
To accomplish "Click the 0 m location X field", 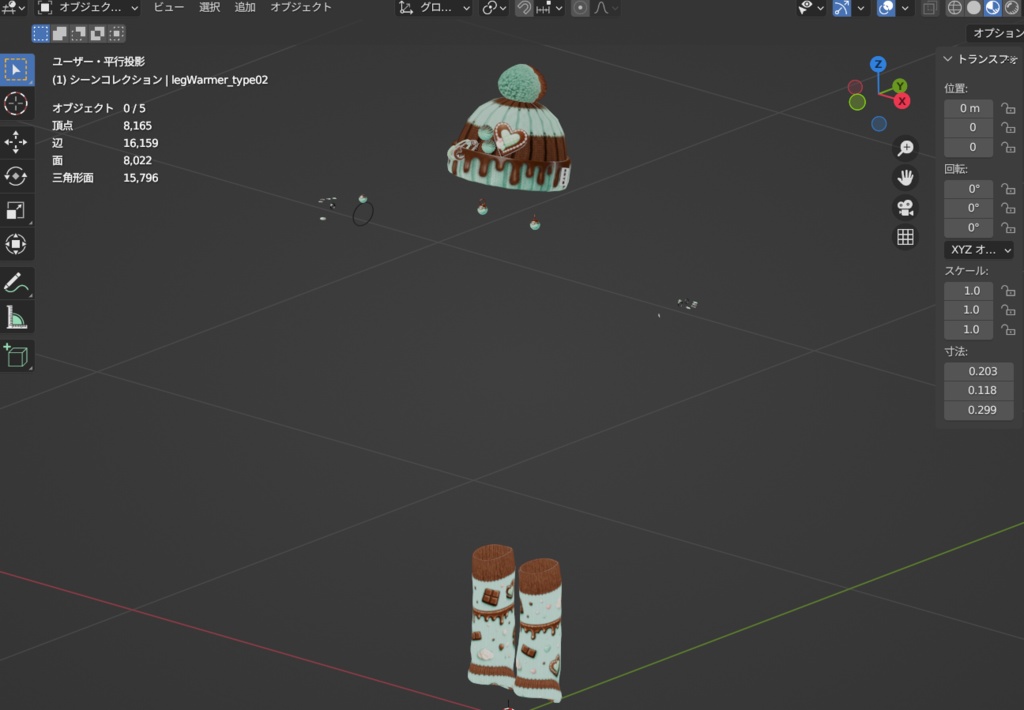I will 968,108.
